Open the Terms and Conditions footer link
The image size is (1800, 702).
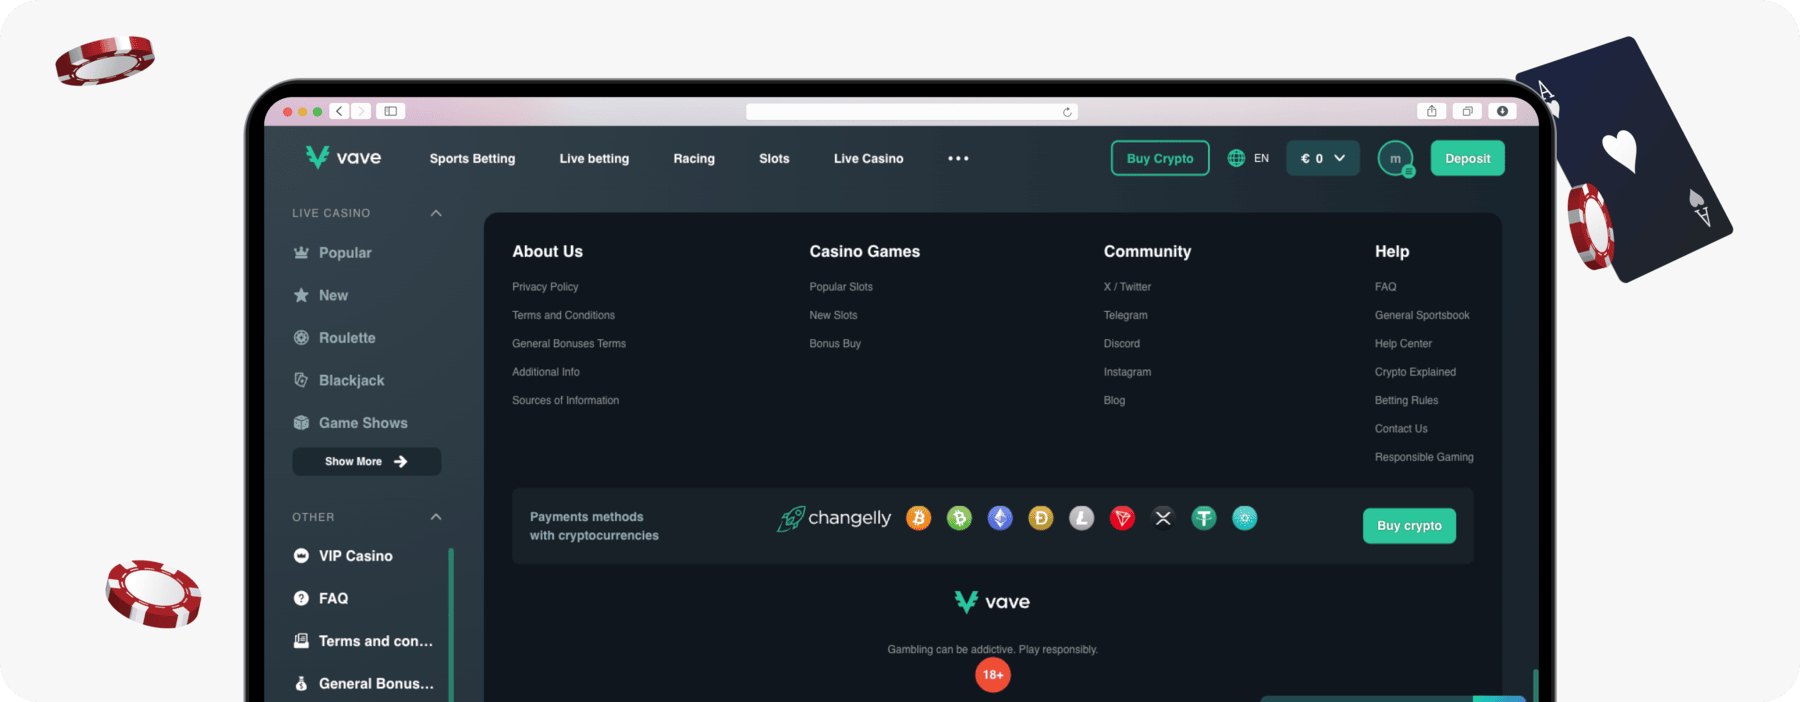(x=563, y=315)
